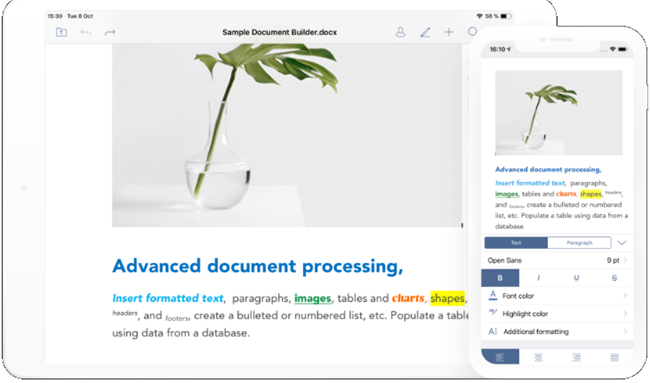
Task: Center-align text on phone
Action: [538, 357]
